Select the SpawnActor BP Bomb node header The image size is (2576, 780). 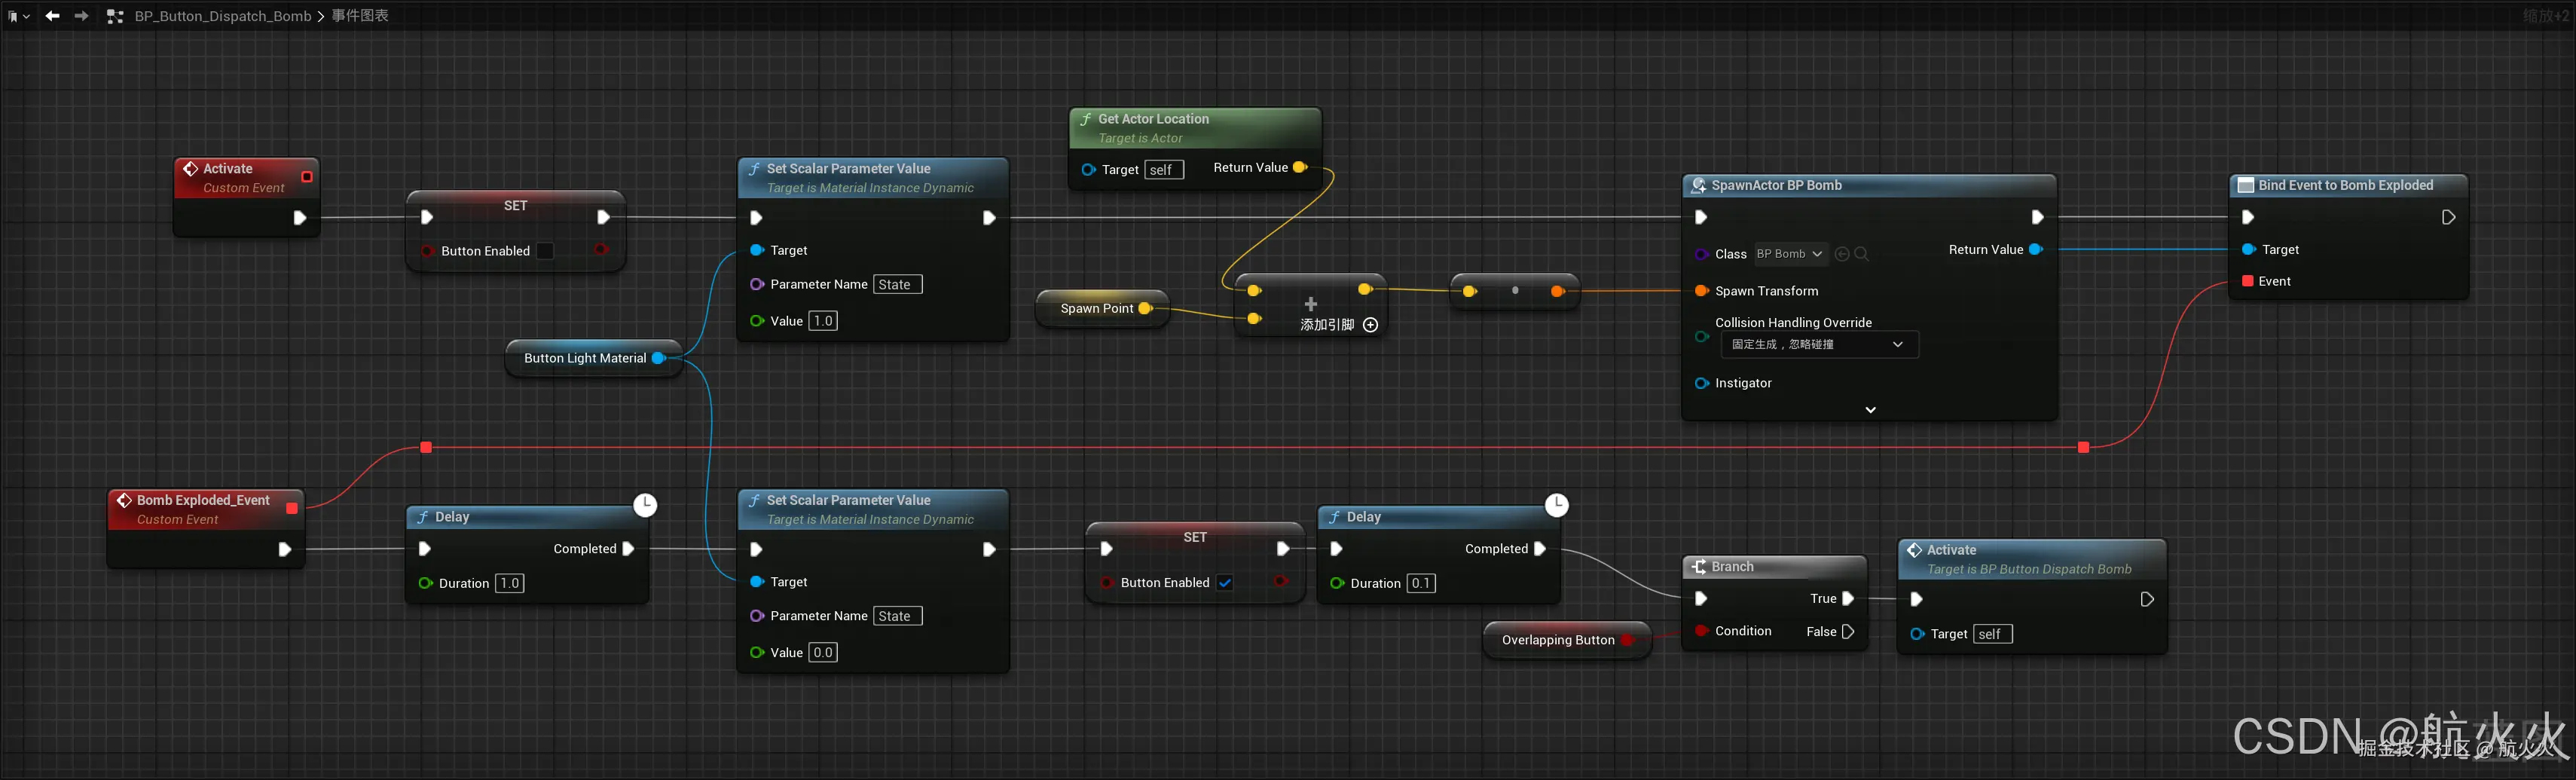tap(1868, 186)
